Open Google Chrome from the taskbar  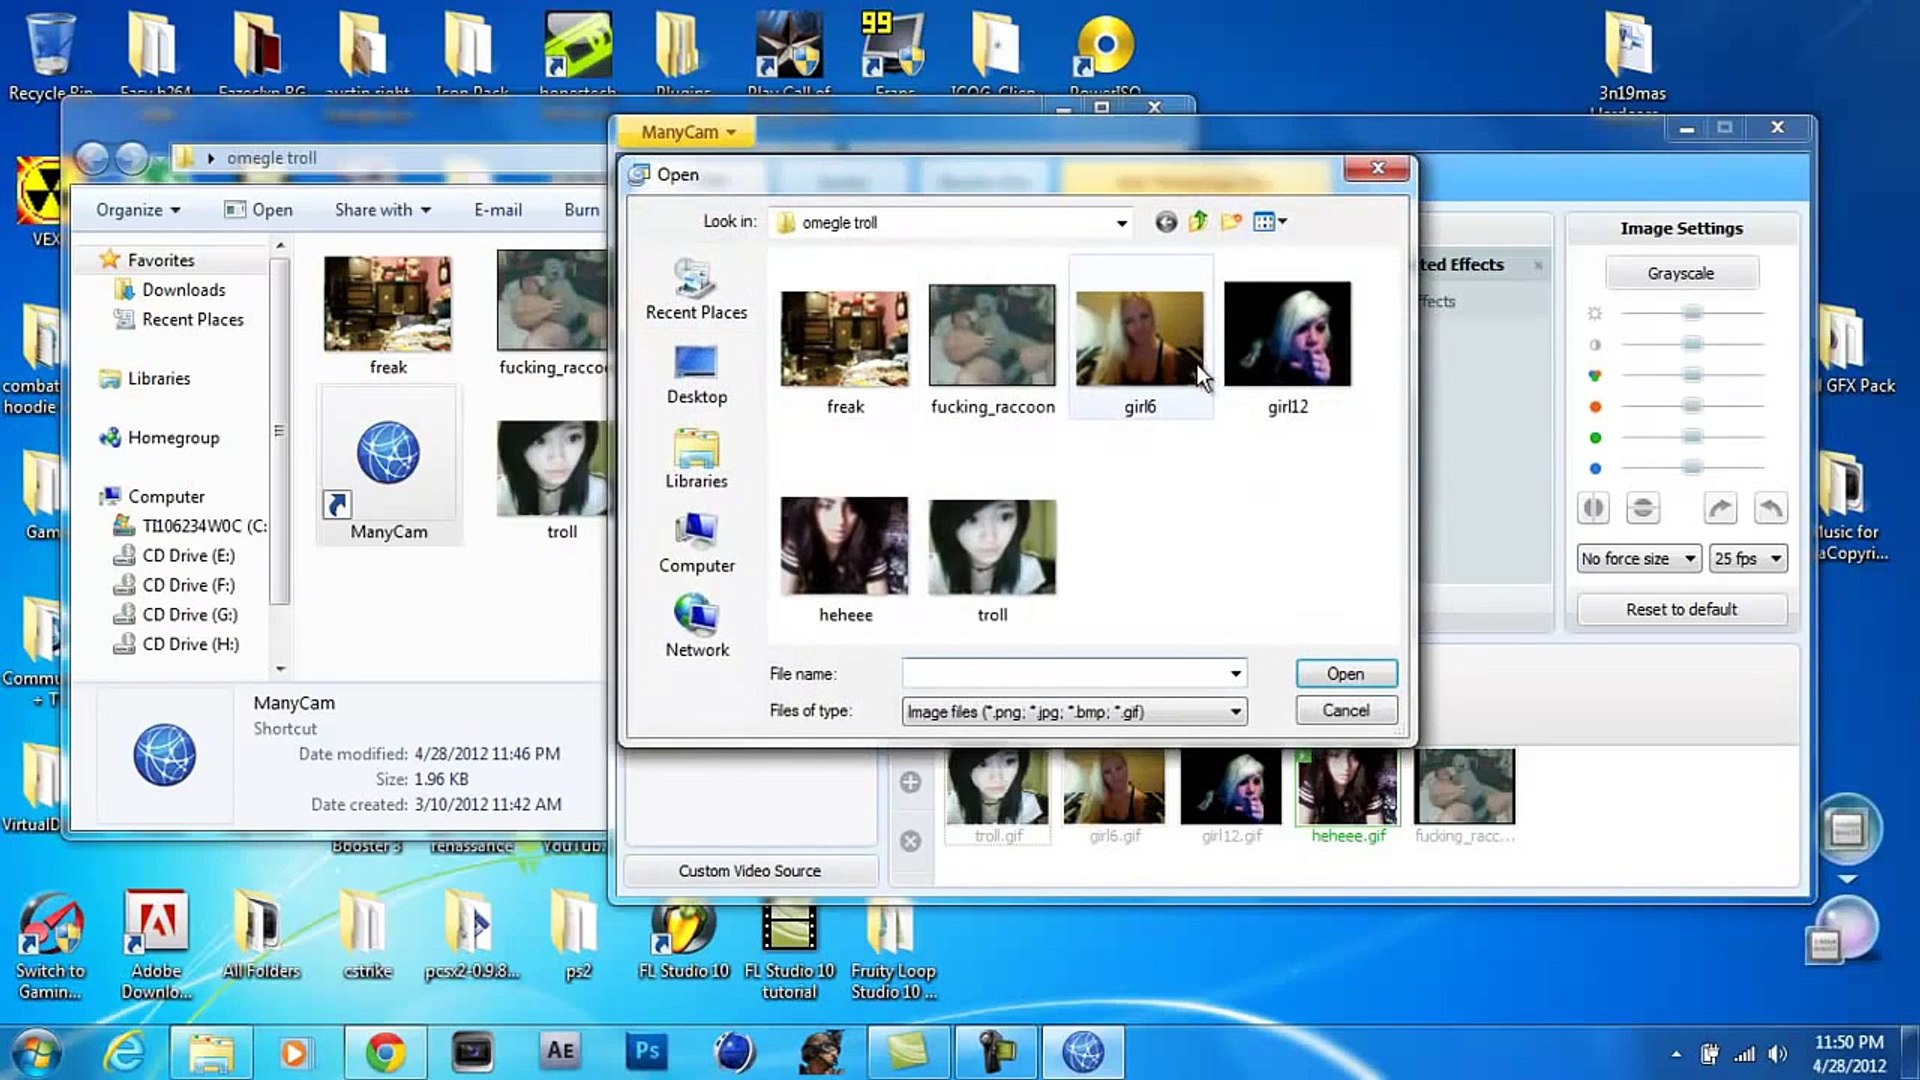pos(385,1052)
